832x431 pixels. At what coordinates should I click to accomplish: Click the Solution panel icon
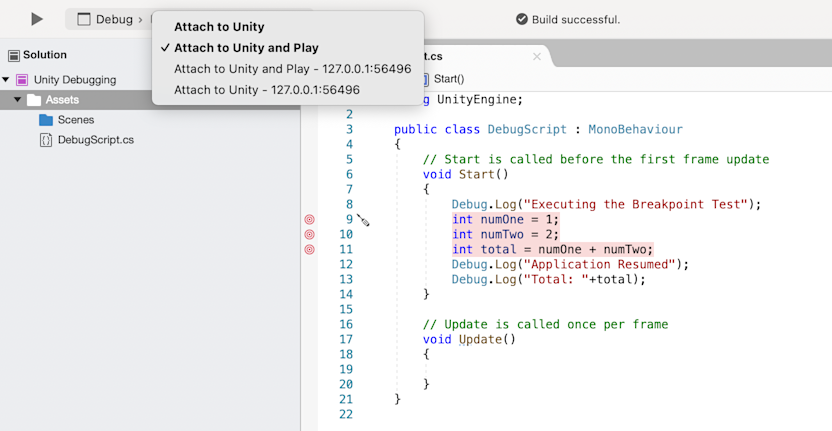14,55
